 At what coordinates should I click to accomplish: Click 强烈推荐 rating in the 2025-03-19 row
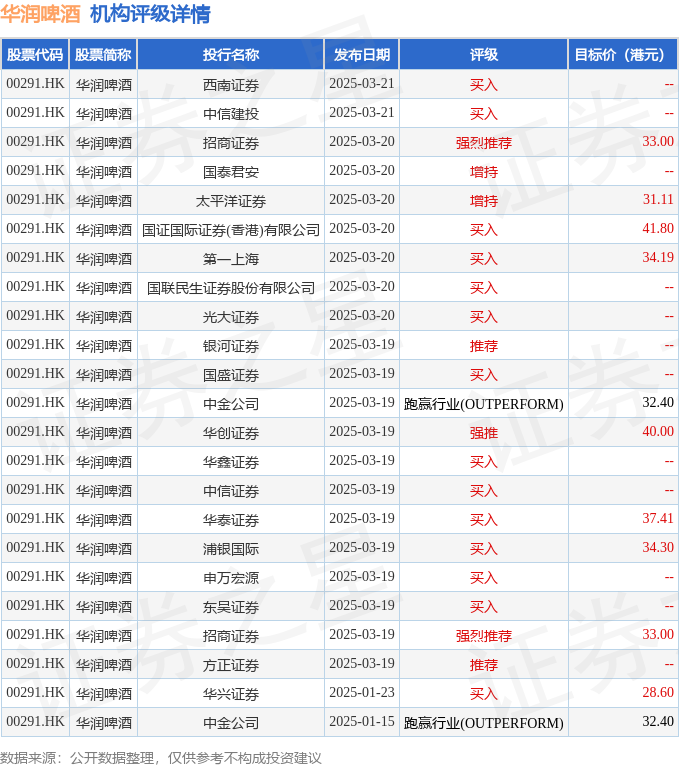[x=484, y=636]
